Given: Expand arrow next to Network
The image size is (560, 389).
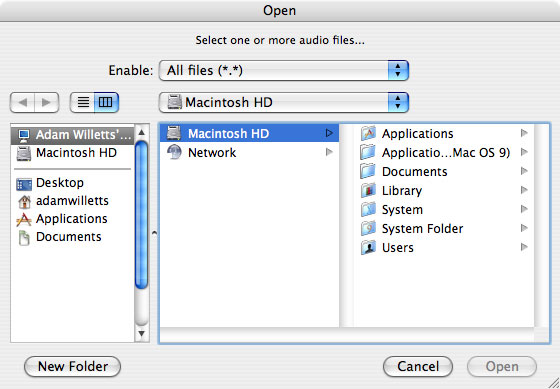Looking at the screenshot, I should [329, 153].
